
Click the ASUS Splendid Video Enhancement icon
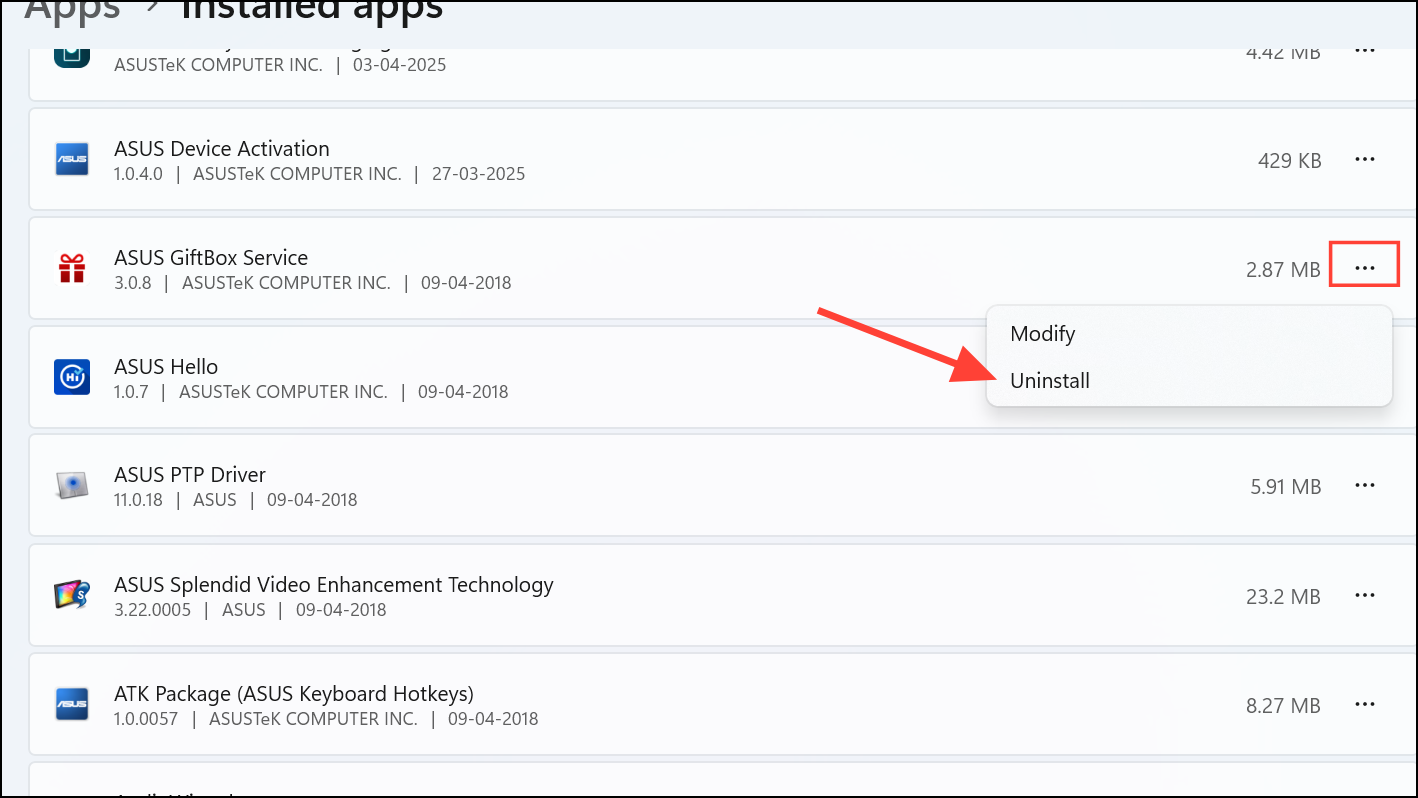click(72, 595)
